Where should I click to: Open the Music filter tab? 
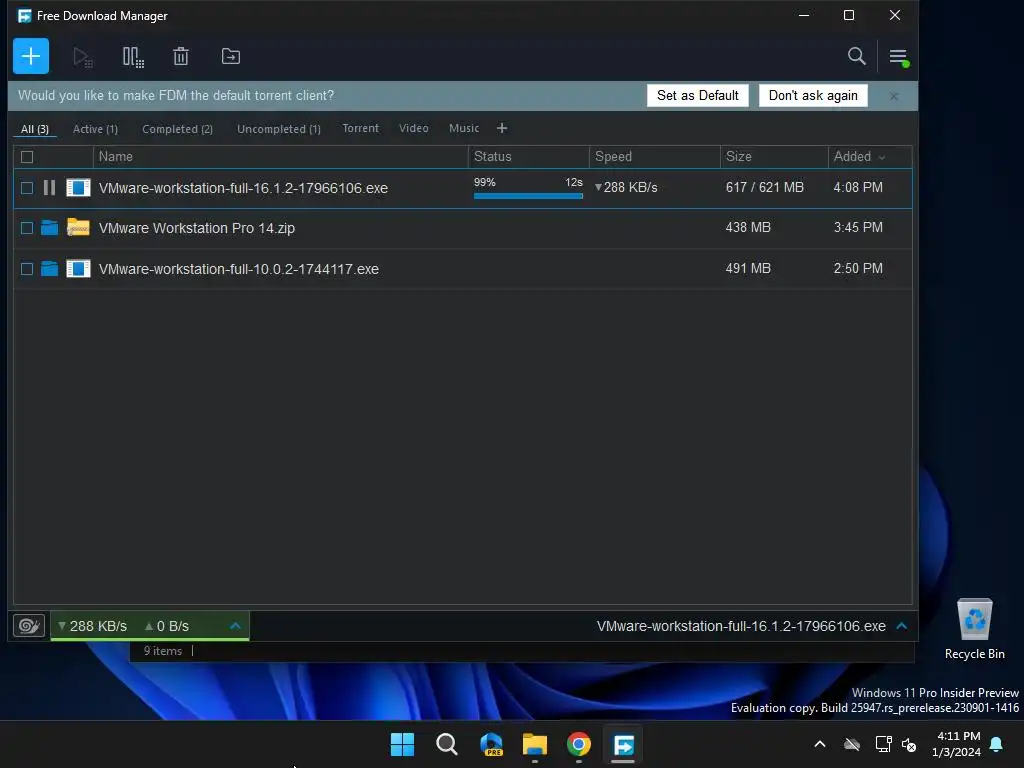(464, 128)
